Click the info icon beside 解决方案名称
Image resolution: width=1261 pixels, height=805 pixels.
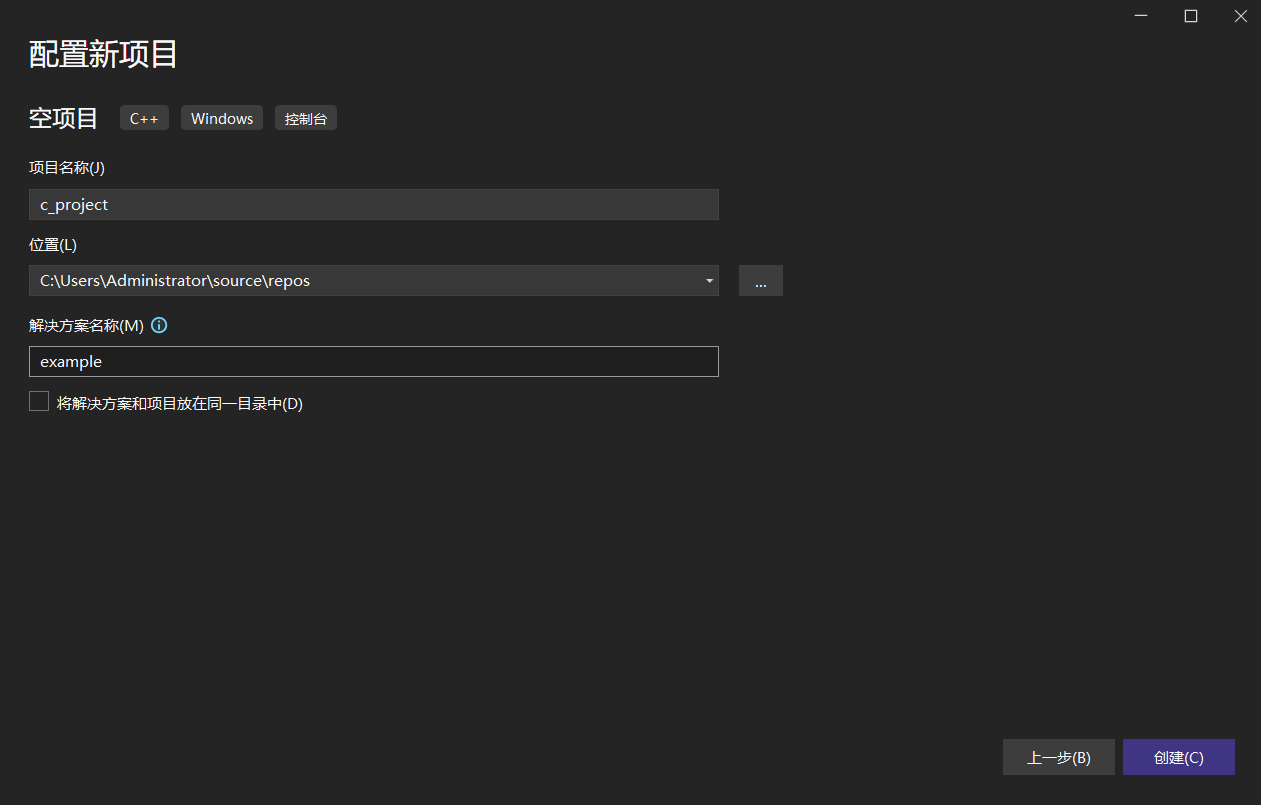(159, 325)
